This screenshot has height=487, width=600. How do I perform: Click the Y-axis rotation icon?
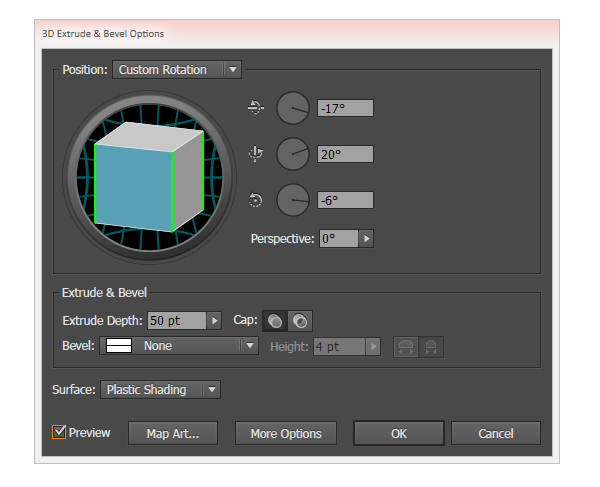[255, 154]
